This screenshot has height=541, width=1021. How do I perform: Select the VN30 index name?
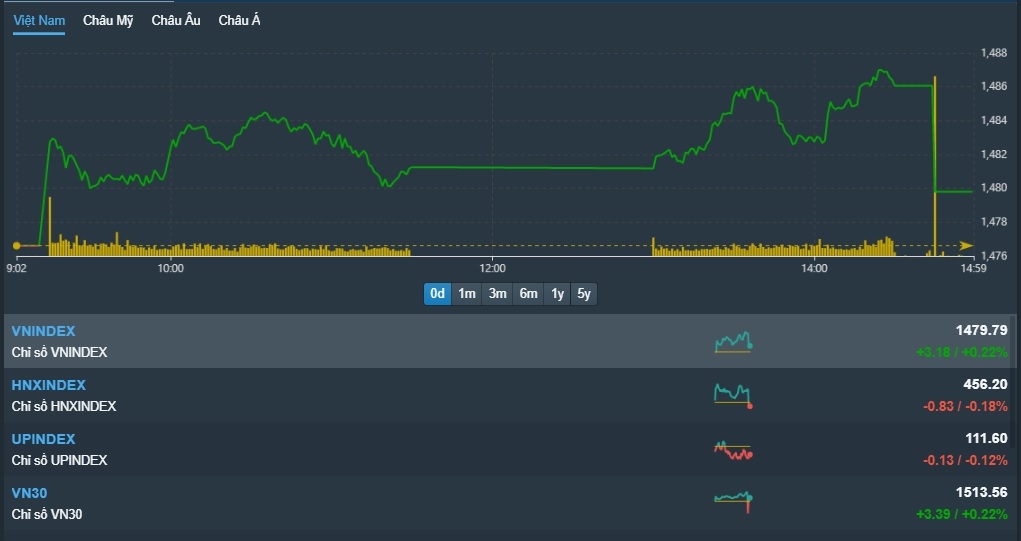29,493
